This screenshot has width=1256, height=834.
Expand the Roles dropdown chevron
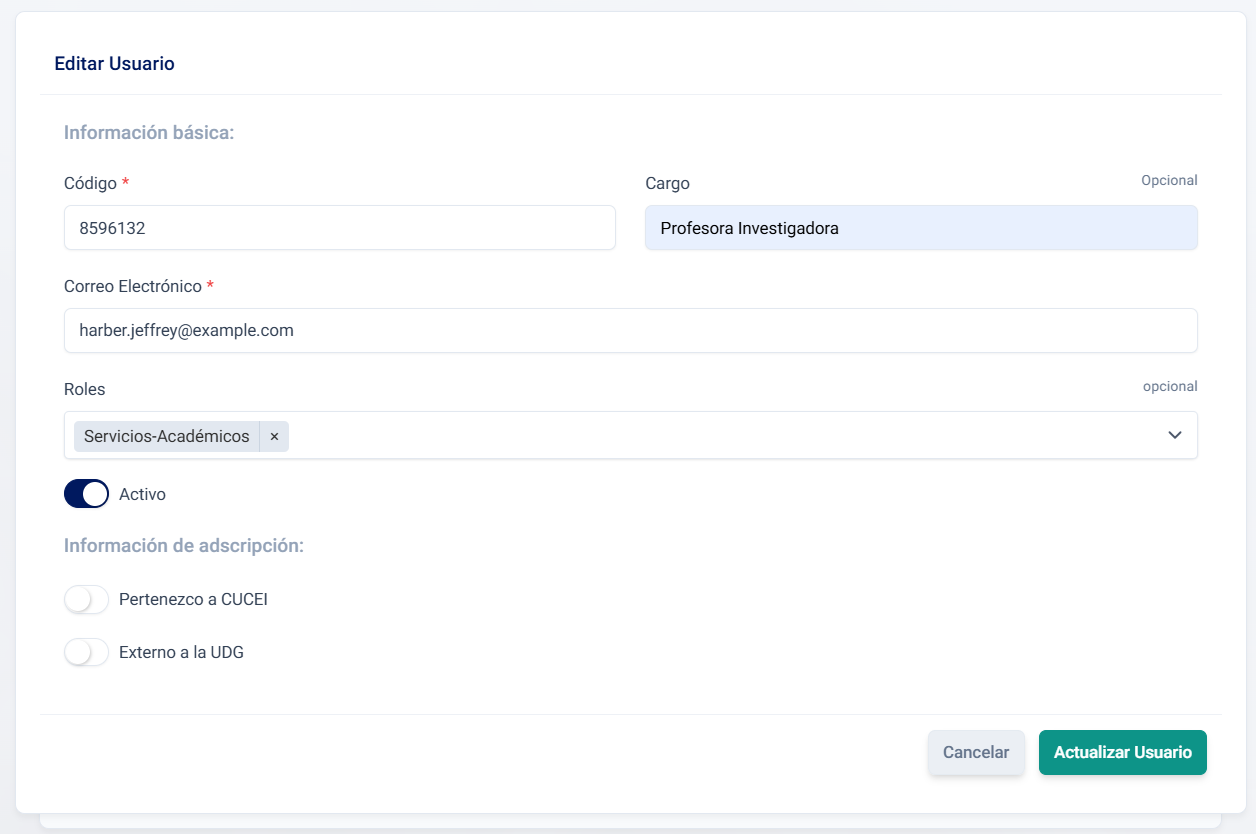1175,435
